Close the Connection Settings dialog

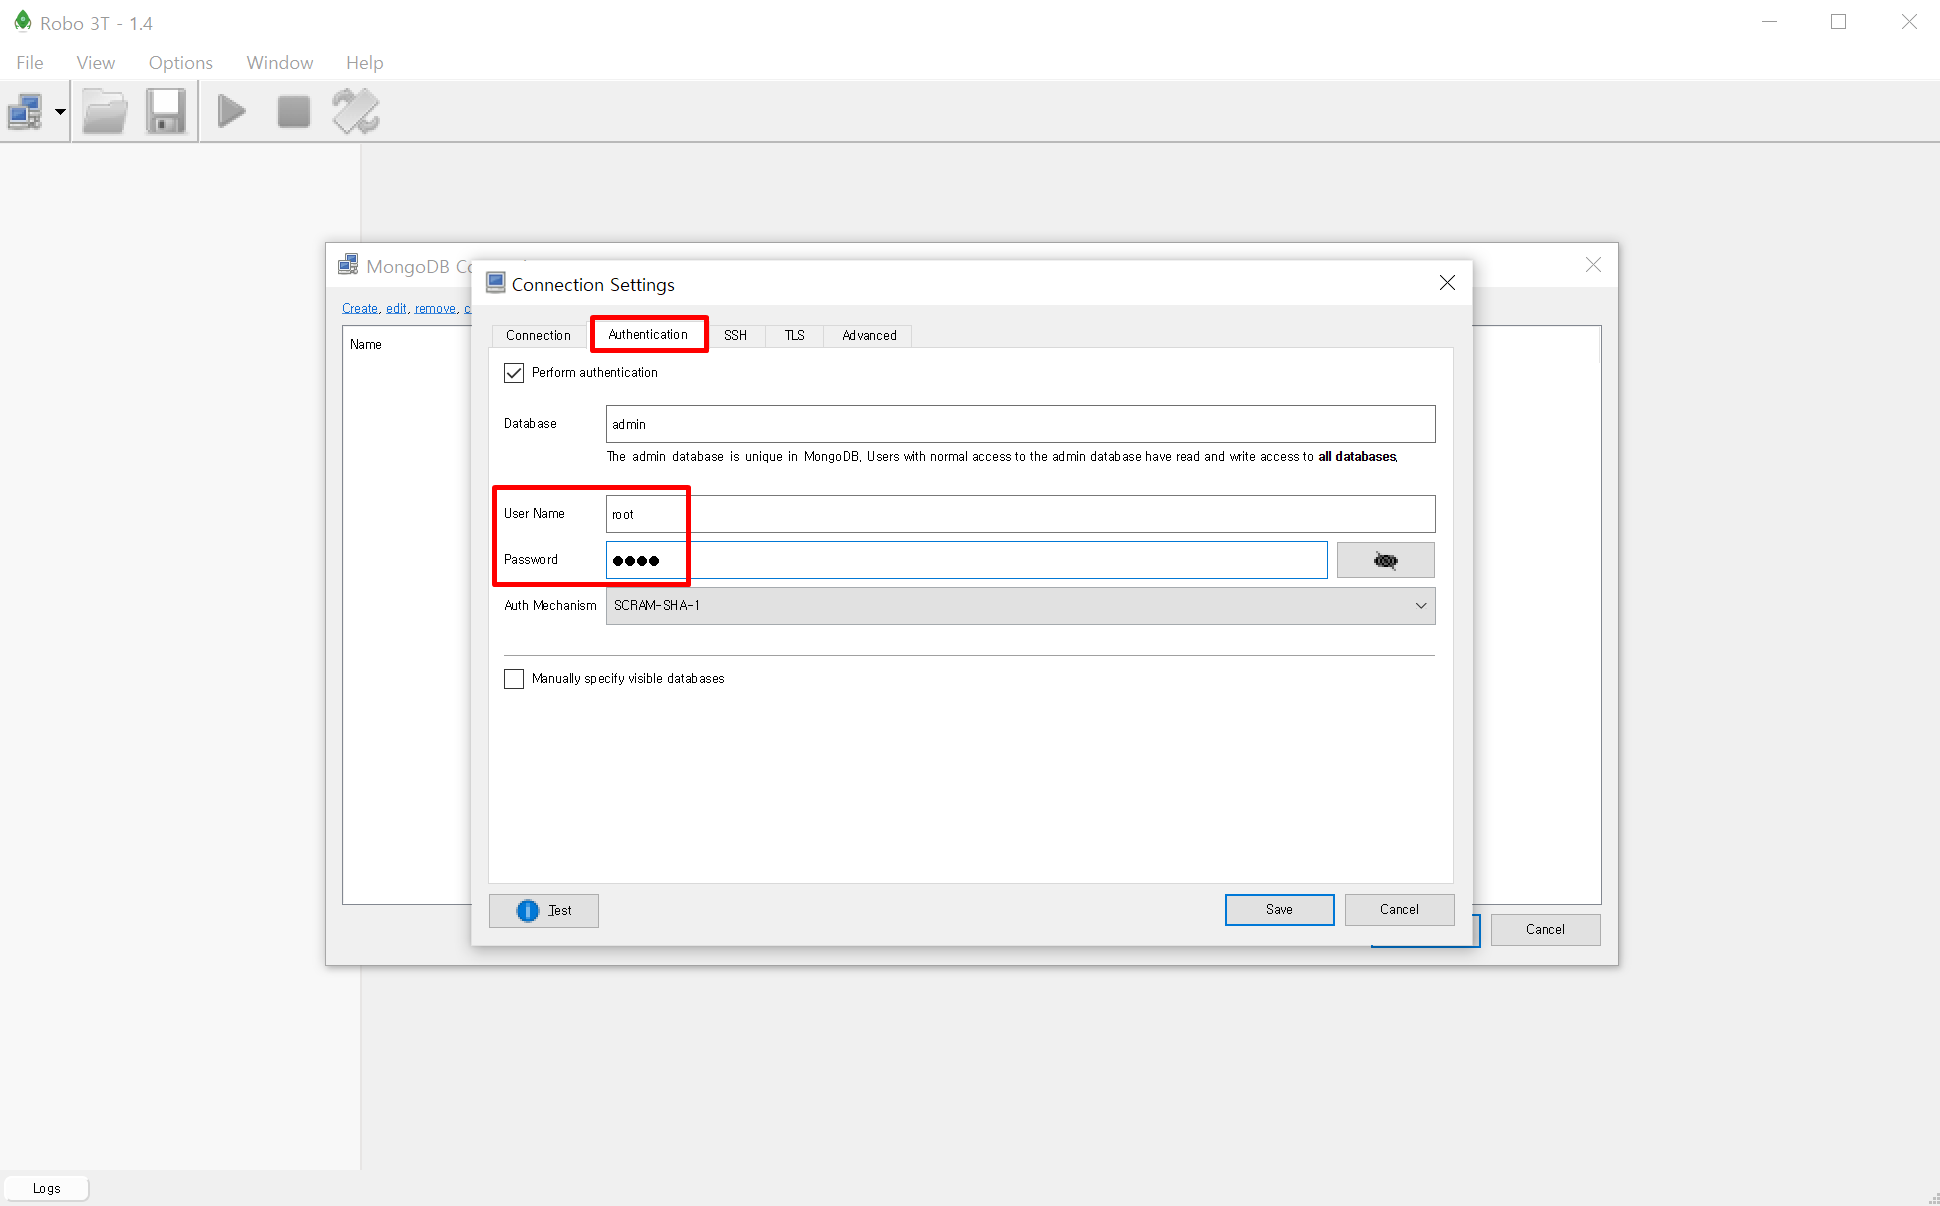click(x=1447, y=283)
